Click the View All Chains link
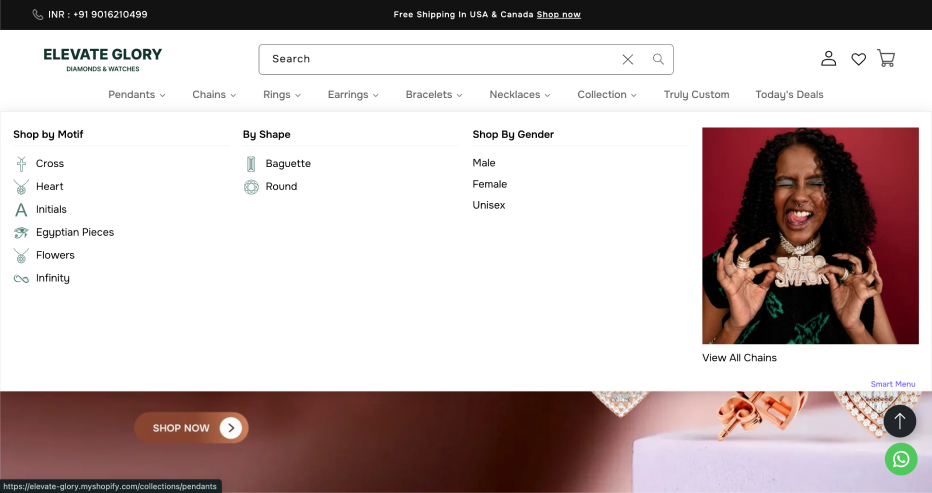The width and height of the screenshot is (932, 493). (739, 358)
